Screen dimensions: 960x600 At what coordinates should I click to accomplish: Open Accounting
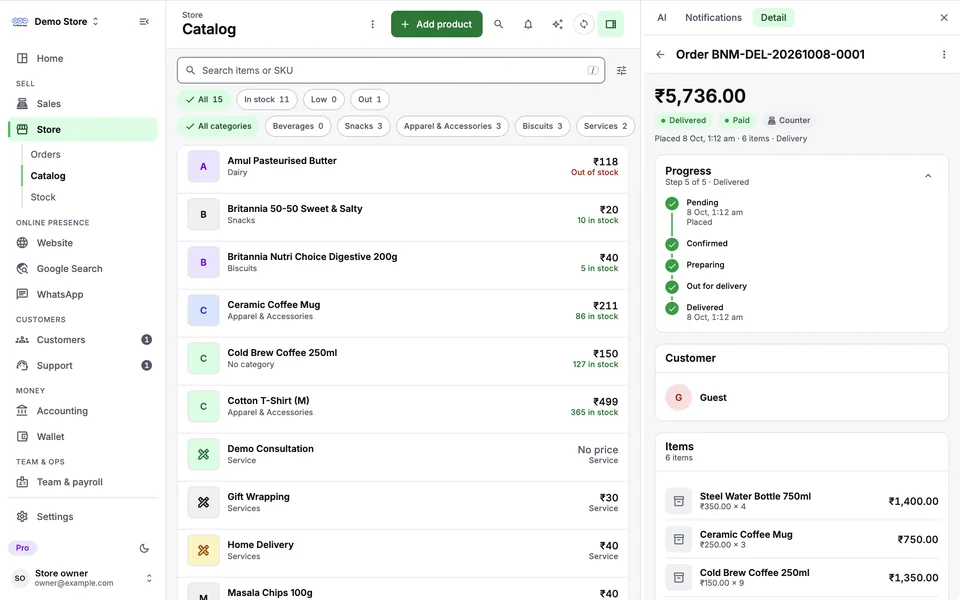tap(83, 410)
